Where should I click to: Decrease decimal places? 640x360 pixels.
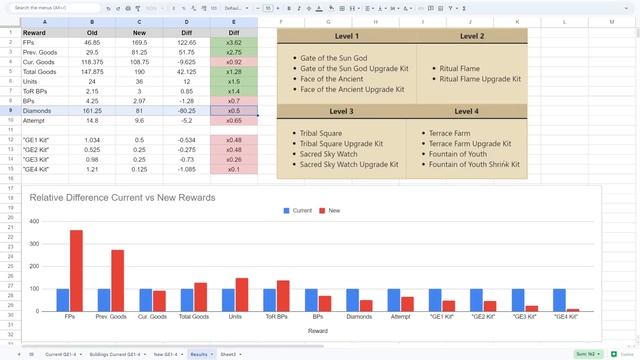tap(193, 8)
